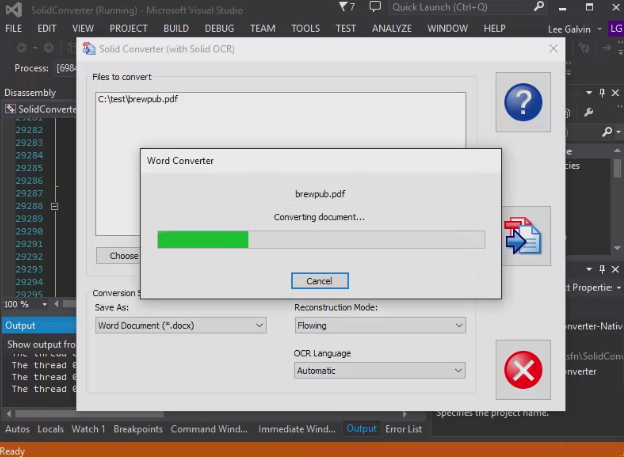
Task: Open the FILE menu
Action: [x=14, y=29]
